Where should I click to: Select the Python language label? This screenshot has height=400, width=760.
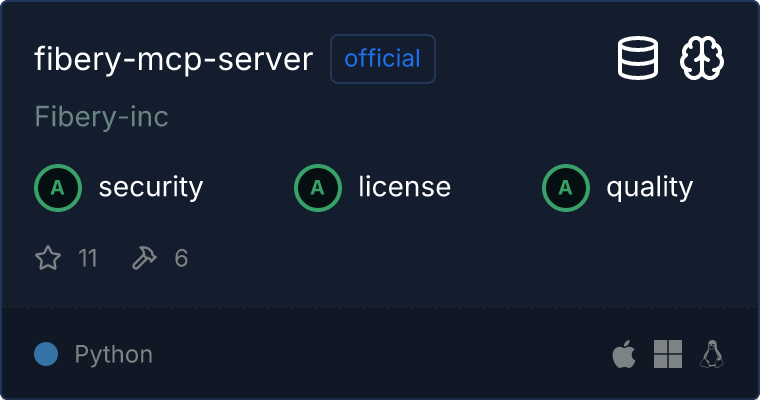[113, 354]
